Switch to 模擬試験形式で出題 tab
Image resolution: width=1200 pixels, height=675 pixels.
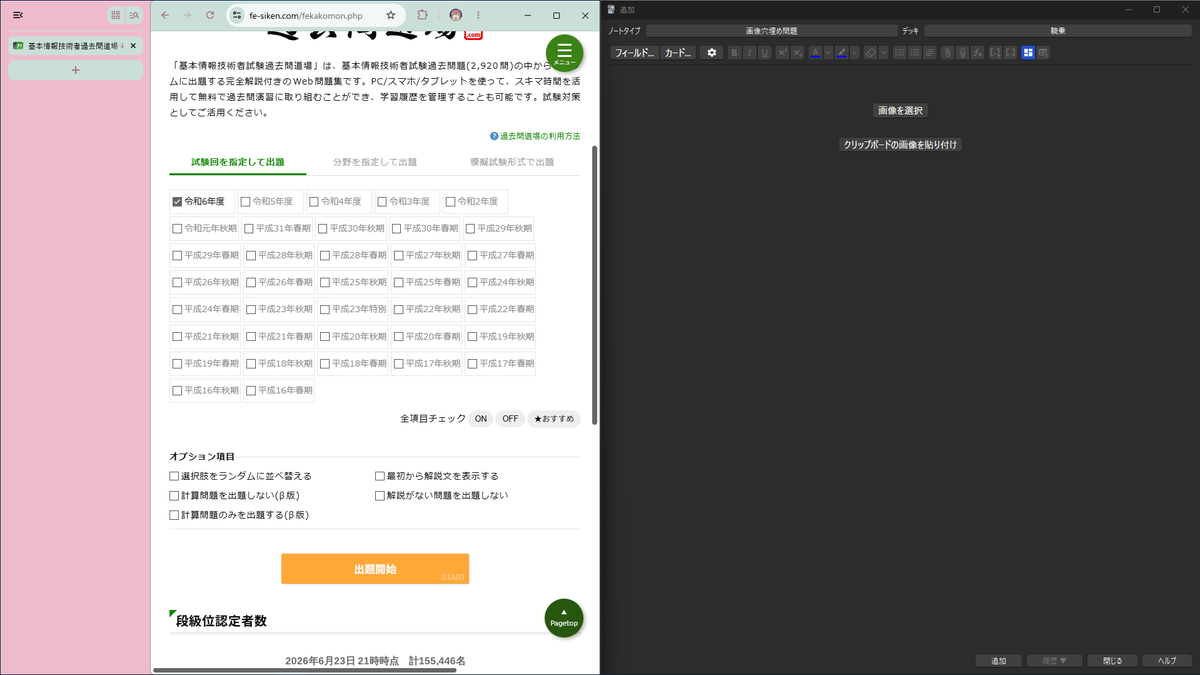[x=512, y=161]
